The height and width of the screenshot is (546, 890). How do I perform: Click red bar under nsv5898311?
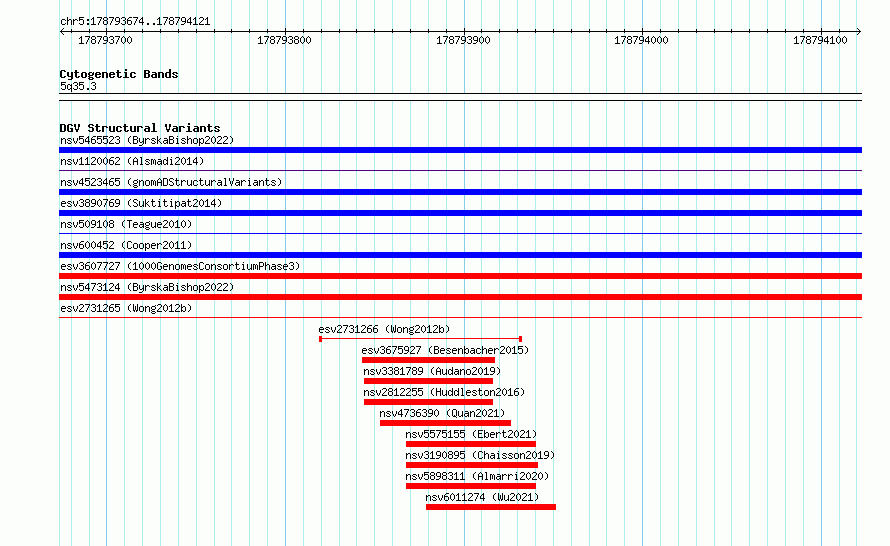pos(471,486)
